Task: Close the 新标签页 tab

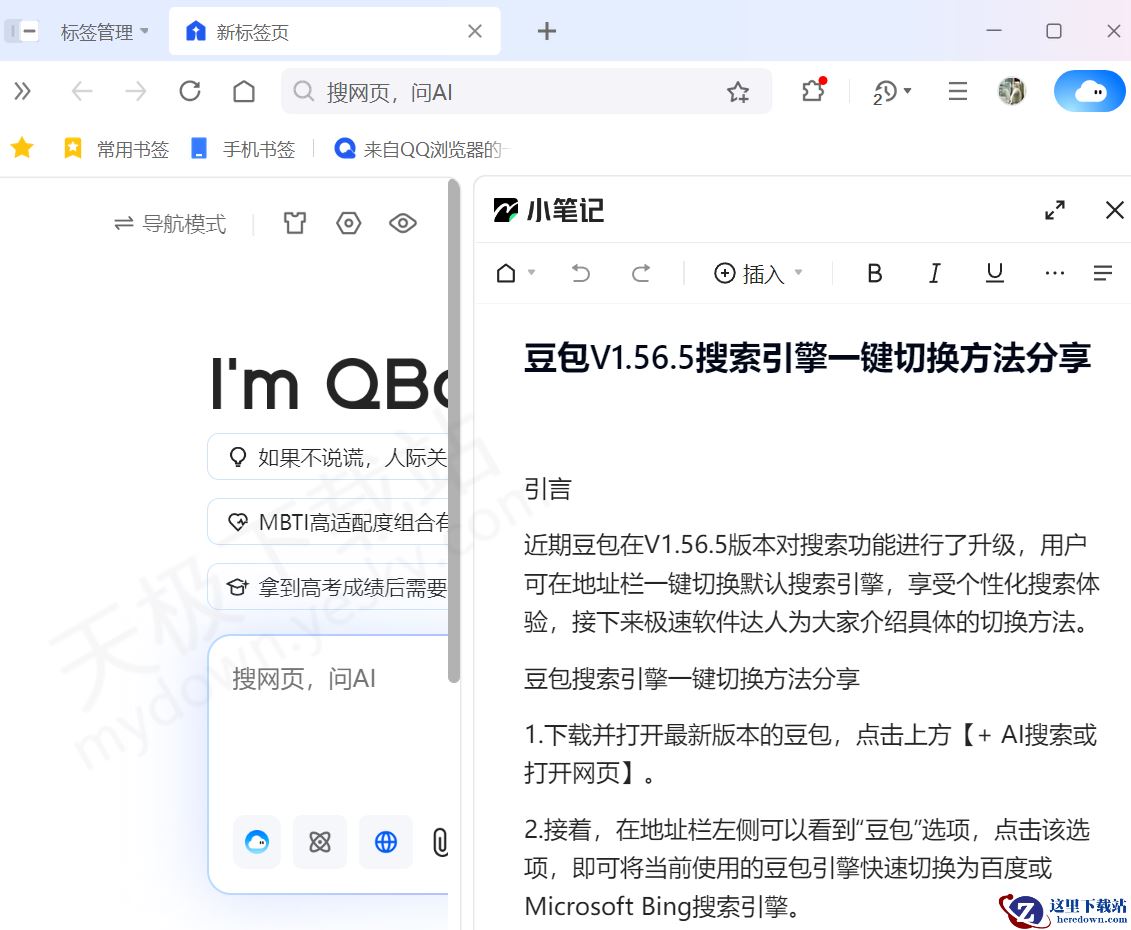Action: 475,31
